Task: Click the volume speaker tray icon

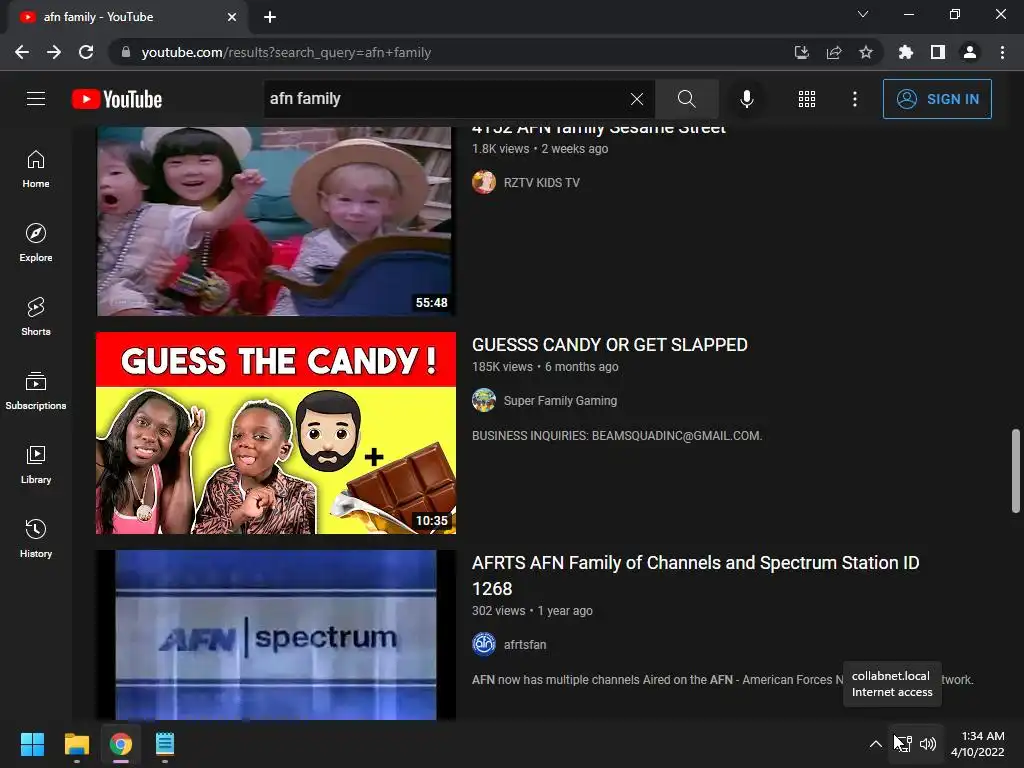Action: 928,744
